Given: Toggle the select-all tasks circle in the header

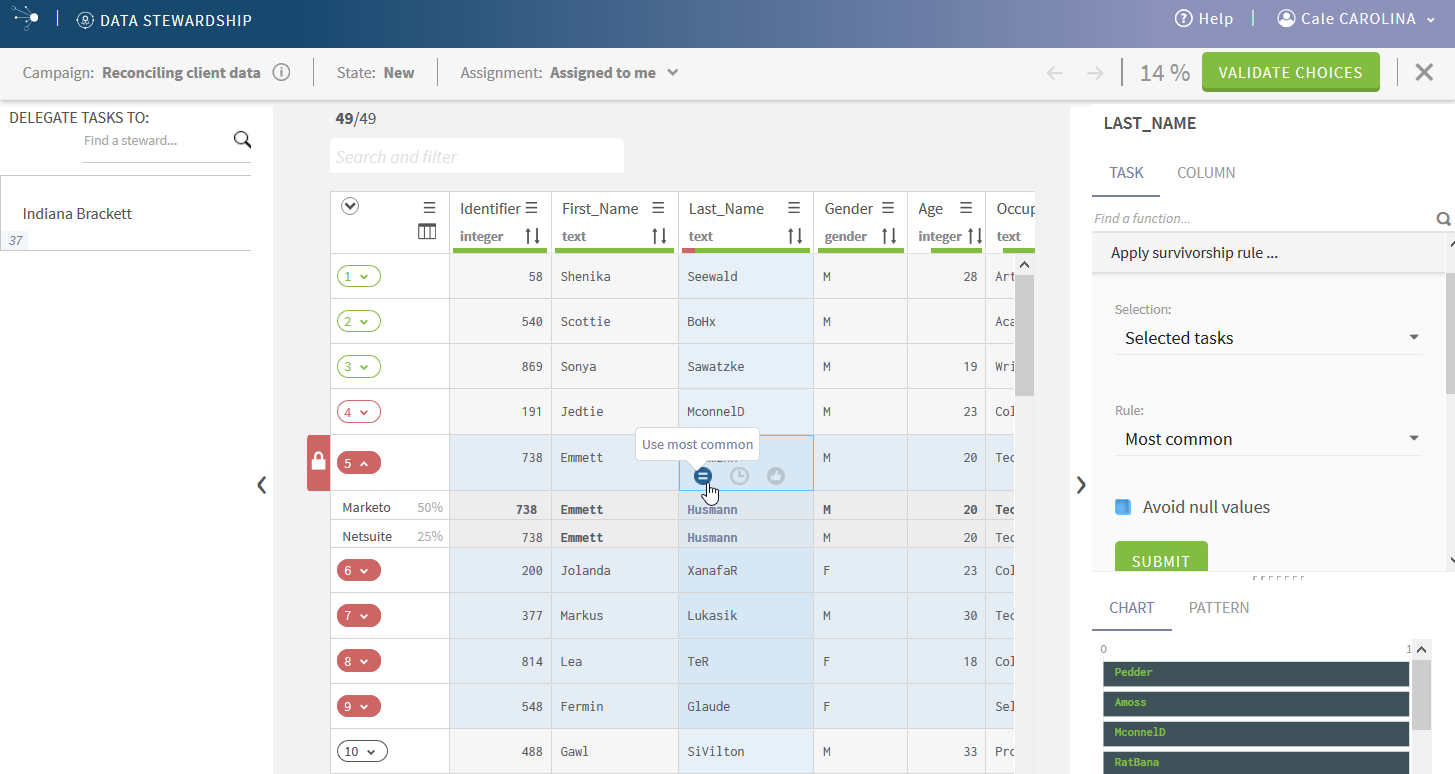Looking at the screenshot, I should pos(349,206).
